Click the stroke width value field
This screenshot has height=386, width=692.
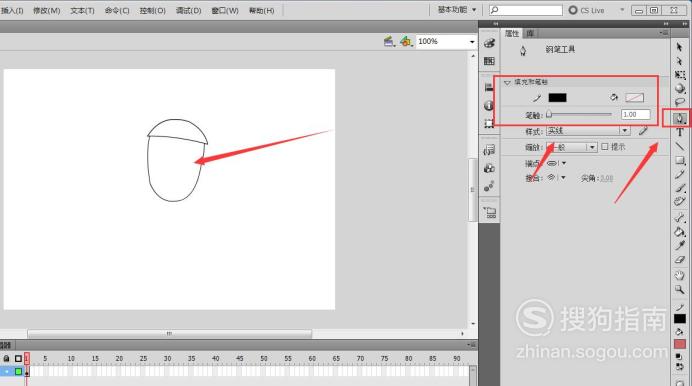(635, 115)
